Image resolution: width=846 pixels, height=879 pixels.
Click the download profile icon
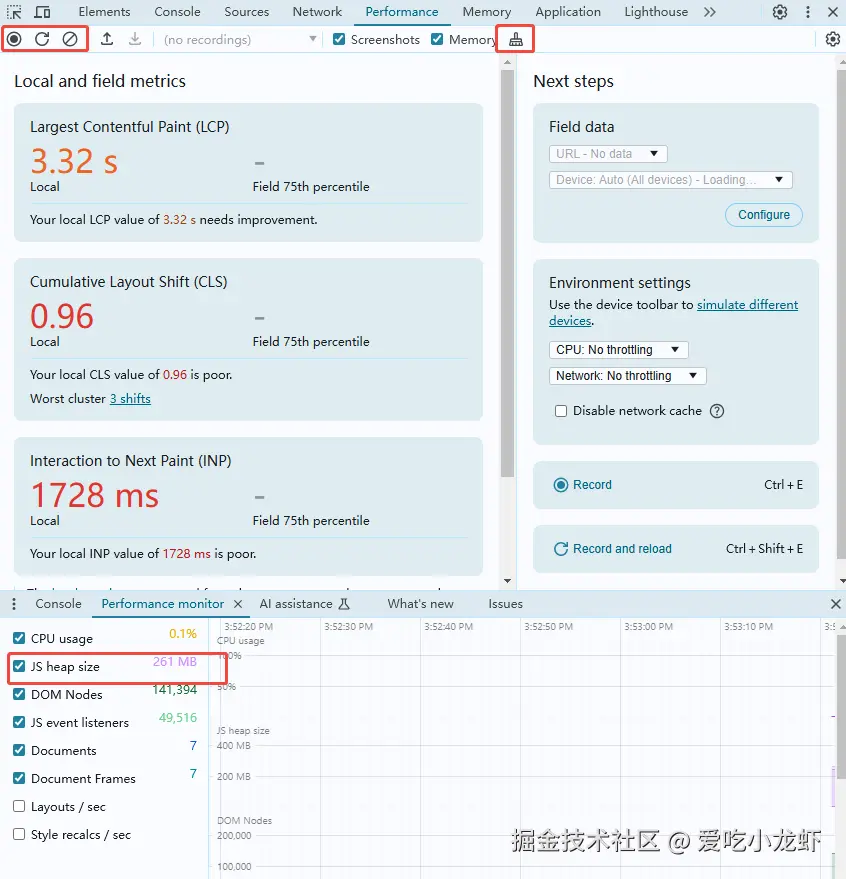[x=135, y=39]
